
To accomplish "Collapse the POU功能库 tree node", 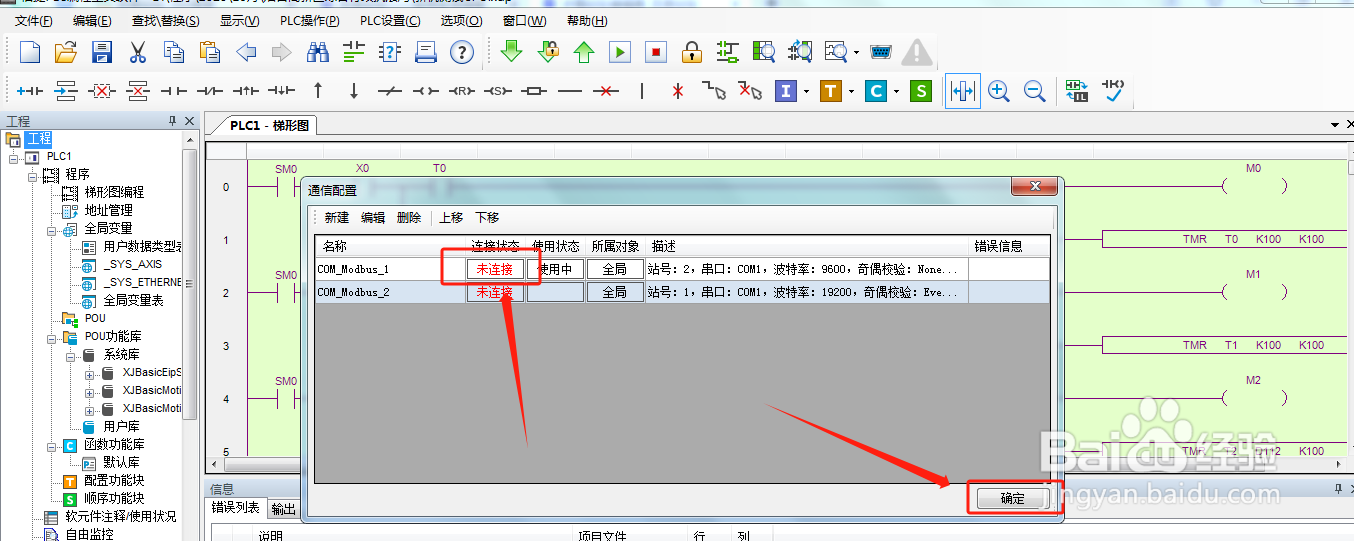I will [50, 337].
